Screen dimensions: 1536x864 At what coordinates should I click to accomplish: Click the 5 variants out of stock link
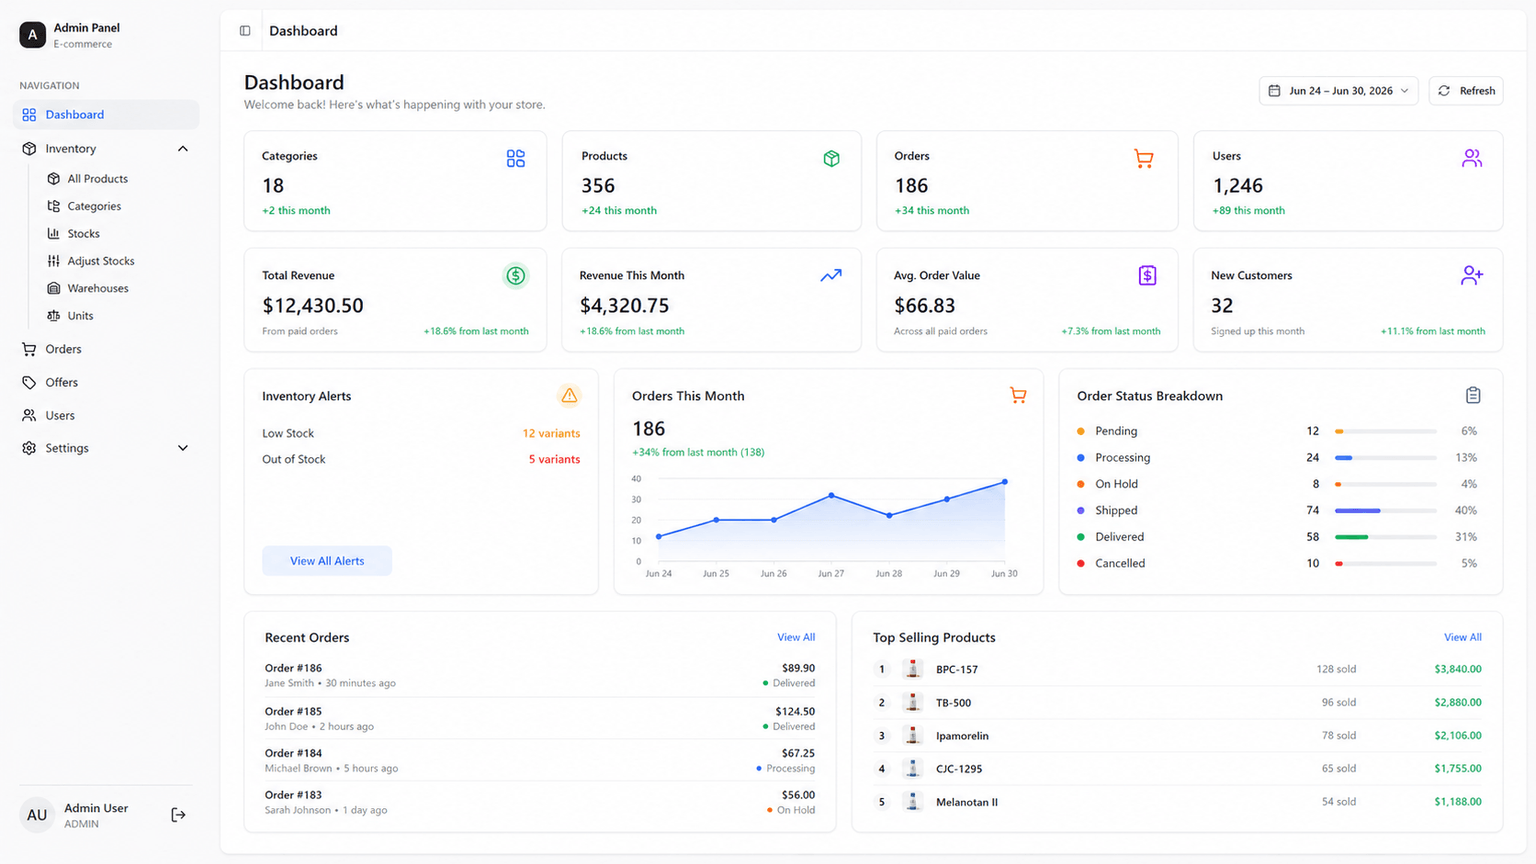pos(554,459)
